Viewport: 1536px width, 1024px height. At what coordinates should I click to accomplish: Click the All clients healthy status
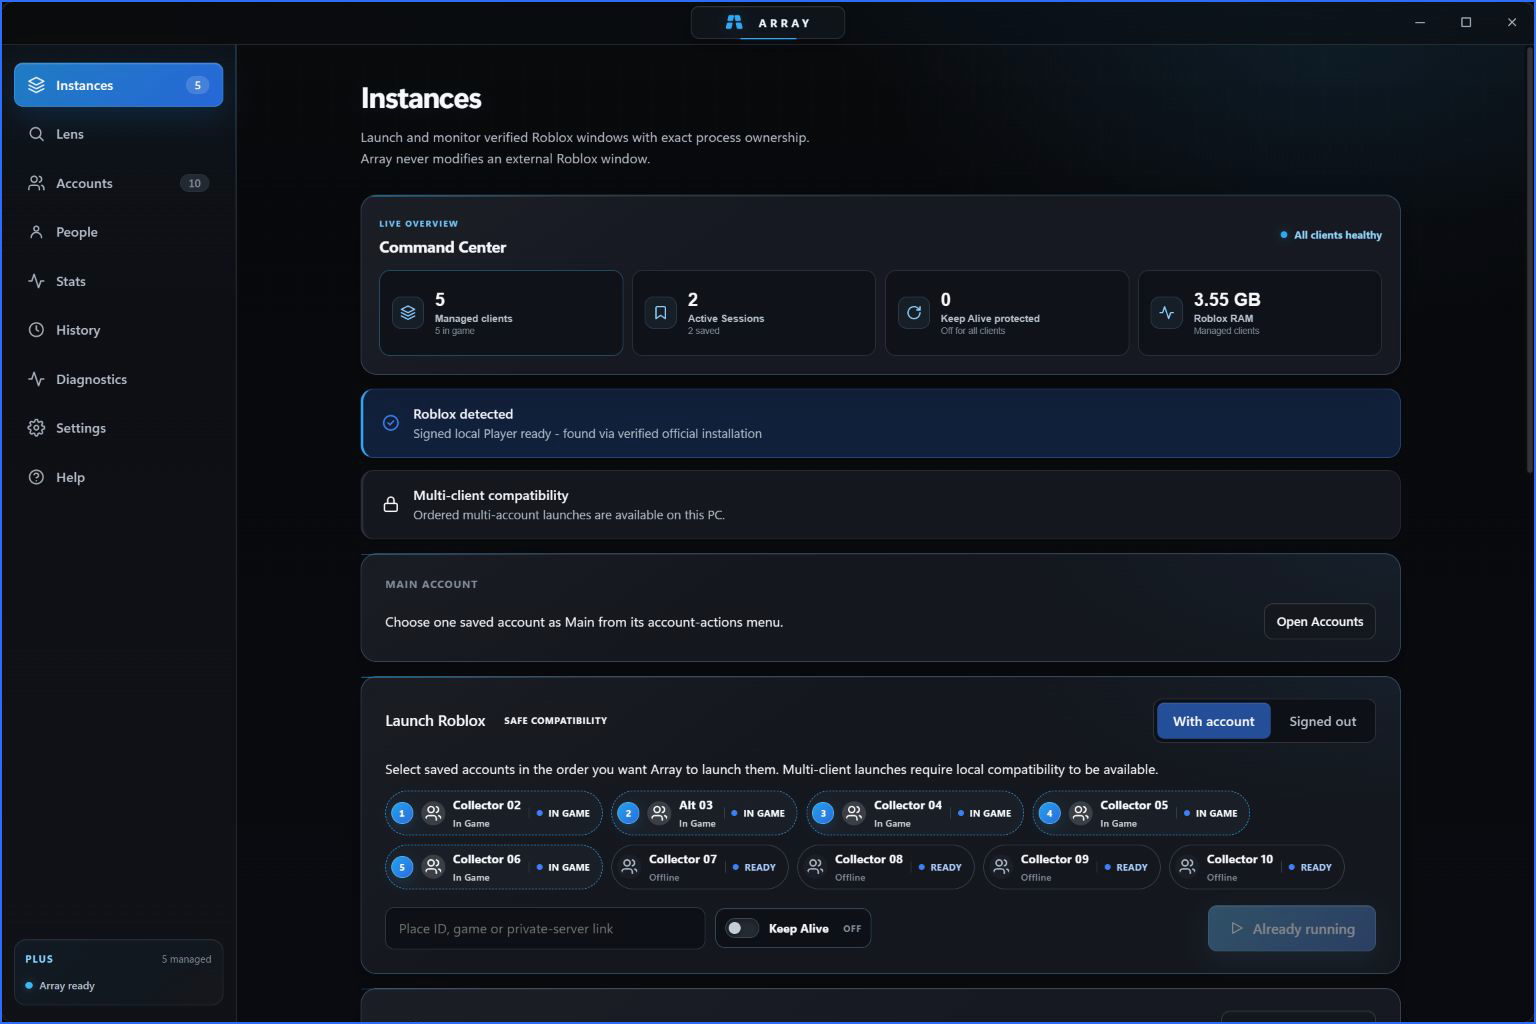click(x=1331, y=235)
